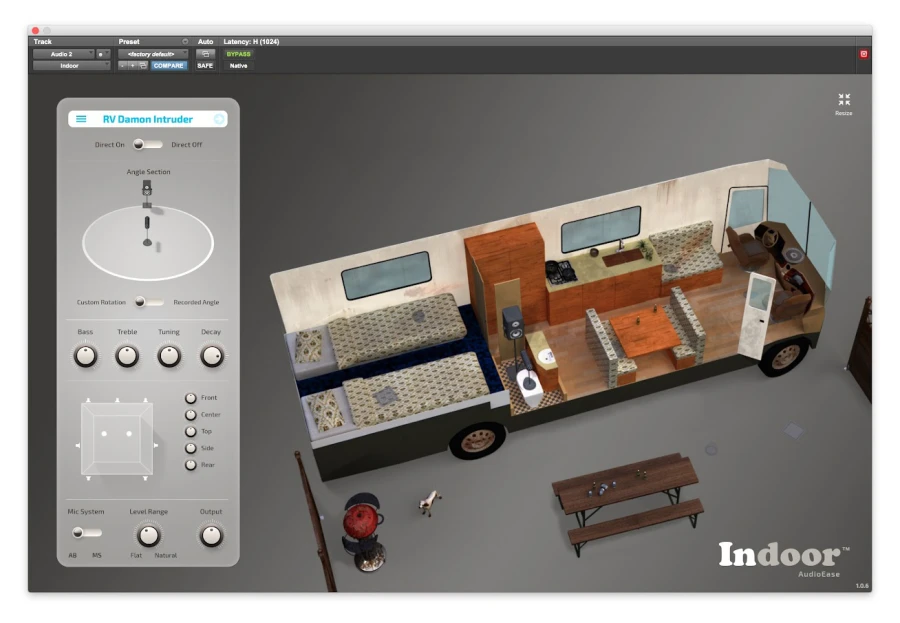
Task: Click the Tuning knob
Action: point(169,356)
